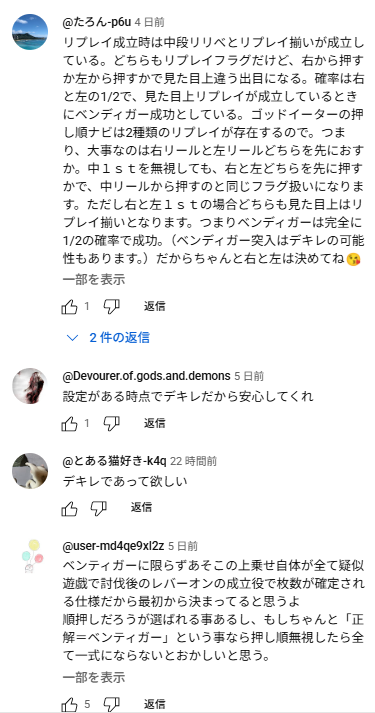Reply to @たろん-p6u comment via 返信

point(155,306)
